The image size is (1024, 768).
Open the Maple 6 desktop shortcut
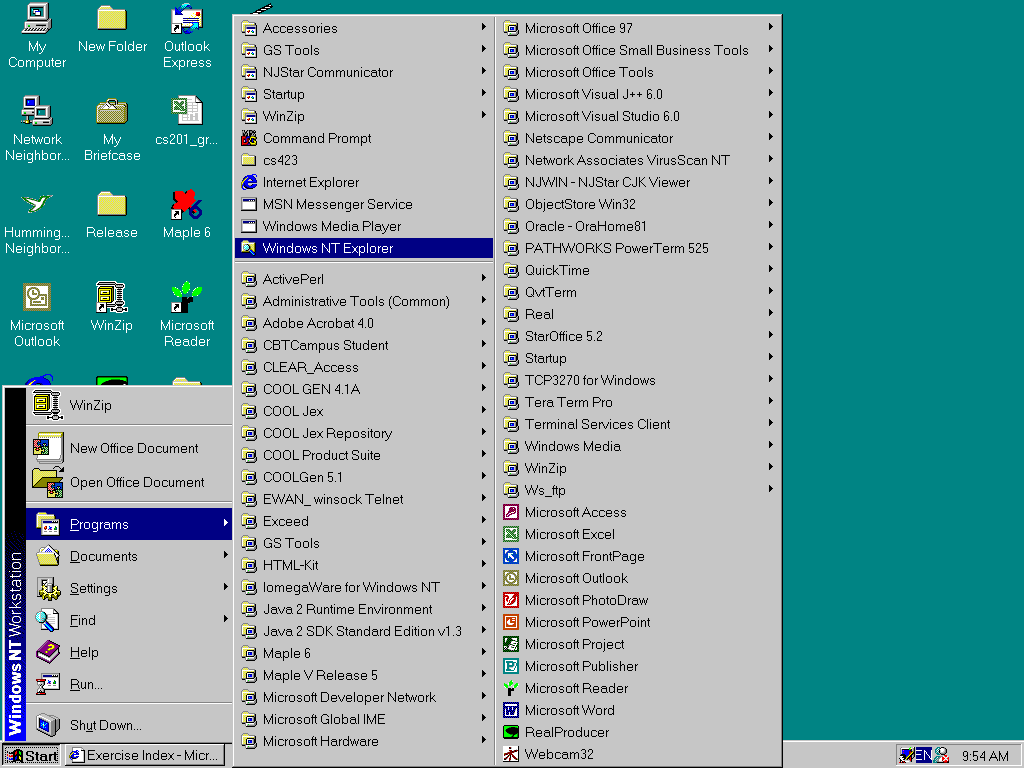[x=187, y=205]
